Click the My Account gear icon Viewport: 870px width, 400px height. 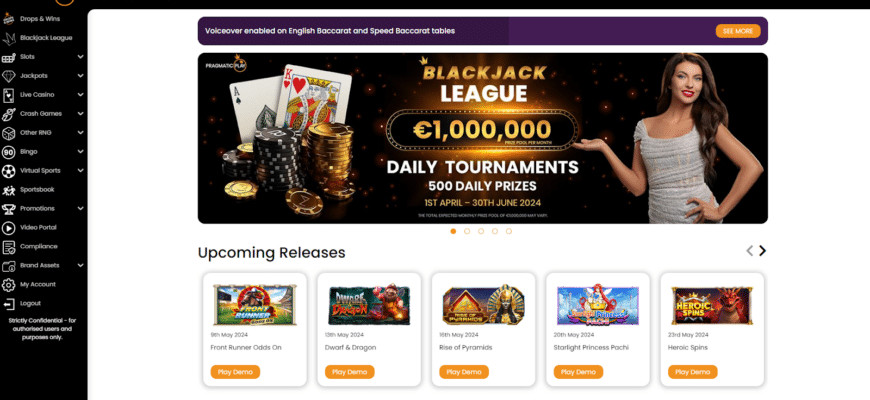8,285
